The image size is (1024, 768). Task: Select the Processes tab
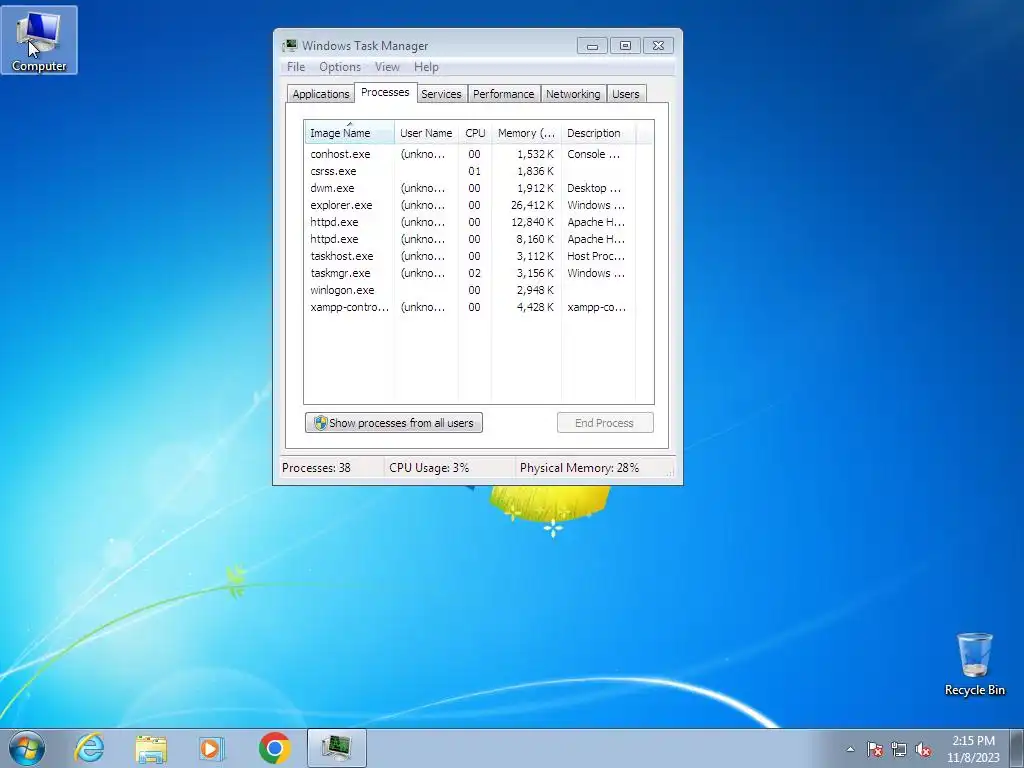(x=385, y=92)
